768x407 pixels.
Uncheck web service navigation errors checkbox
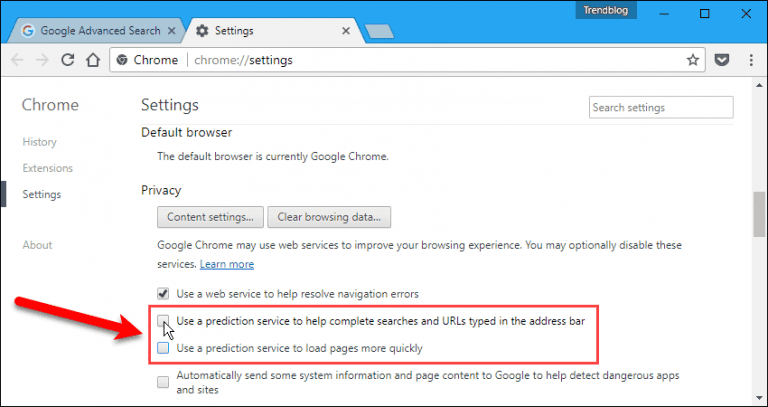164,294
